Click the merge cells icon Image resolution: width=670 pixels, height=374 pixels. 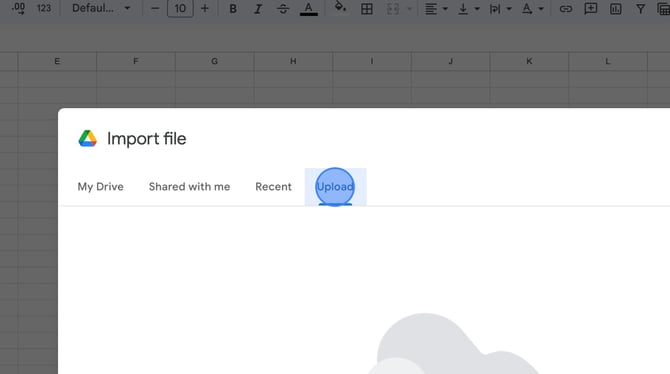pyautogui.click(x=393, y=9)
